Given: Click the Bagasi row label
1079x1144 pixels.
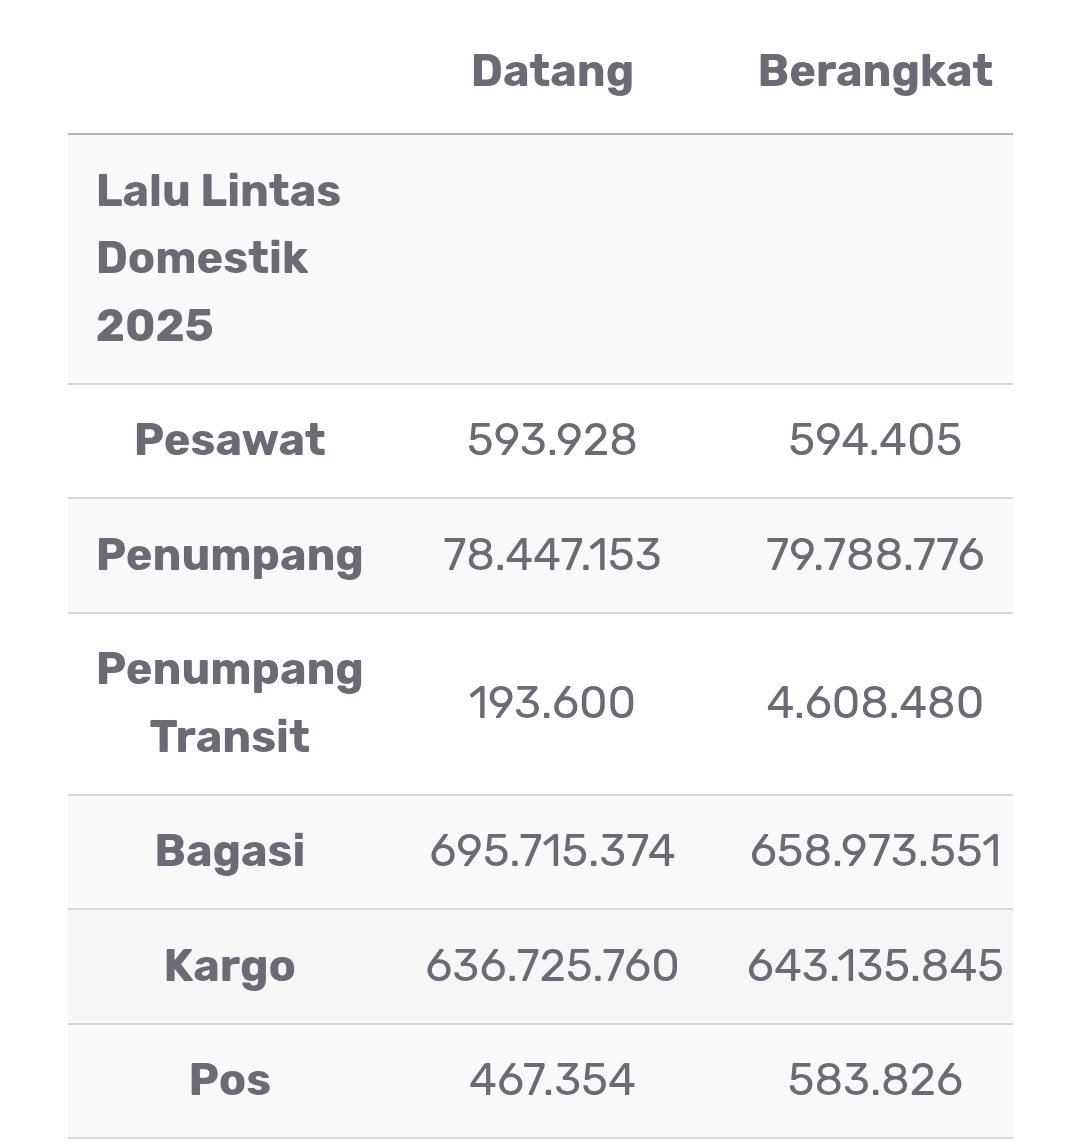Looking at the screenshot, I should click(230, 851).
